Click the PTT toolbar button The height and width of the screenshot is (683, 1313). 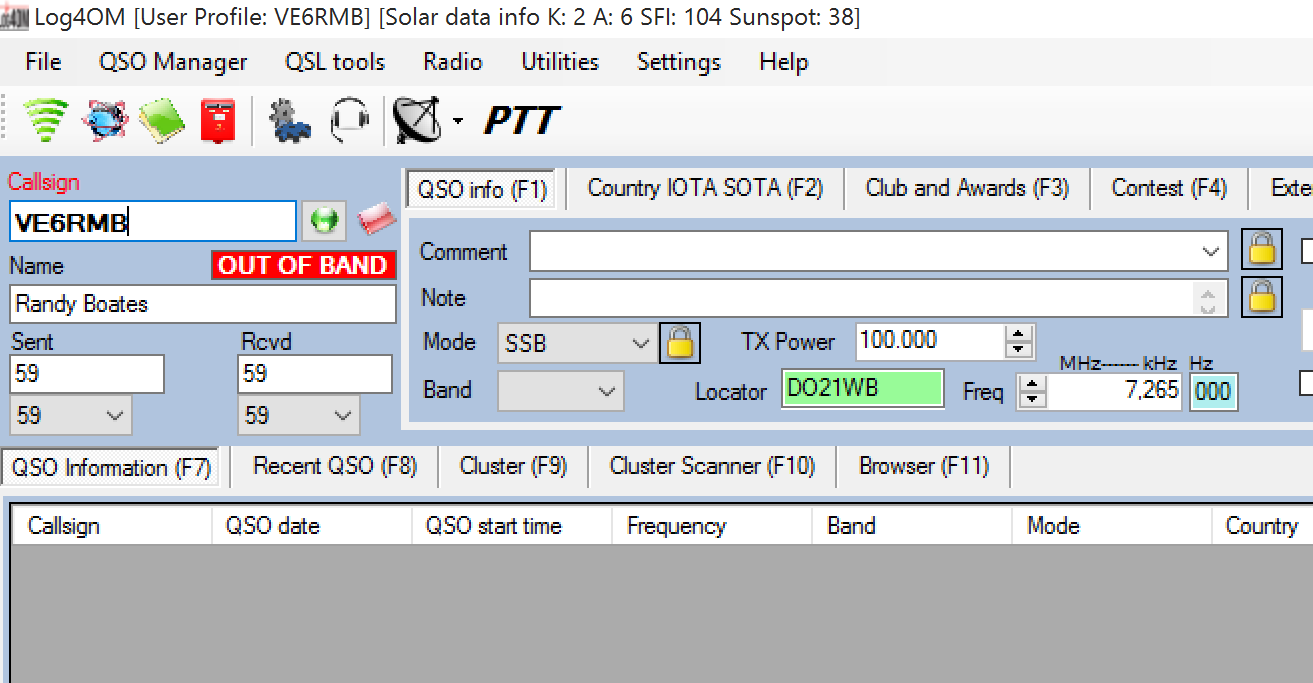pyautogui.click(x=521, y=121)
